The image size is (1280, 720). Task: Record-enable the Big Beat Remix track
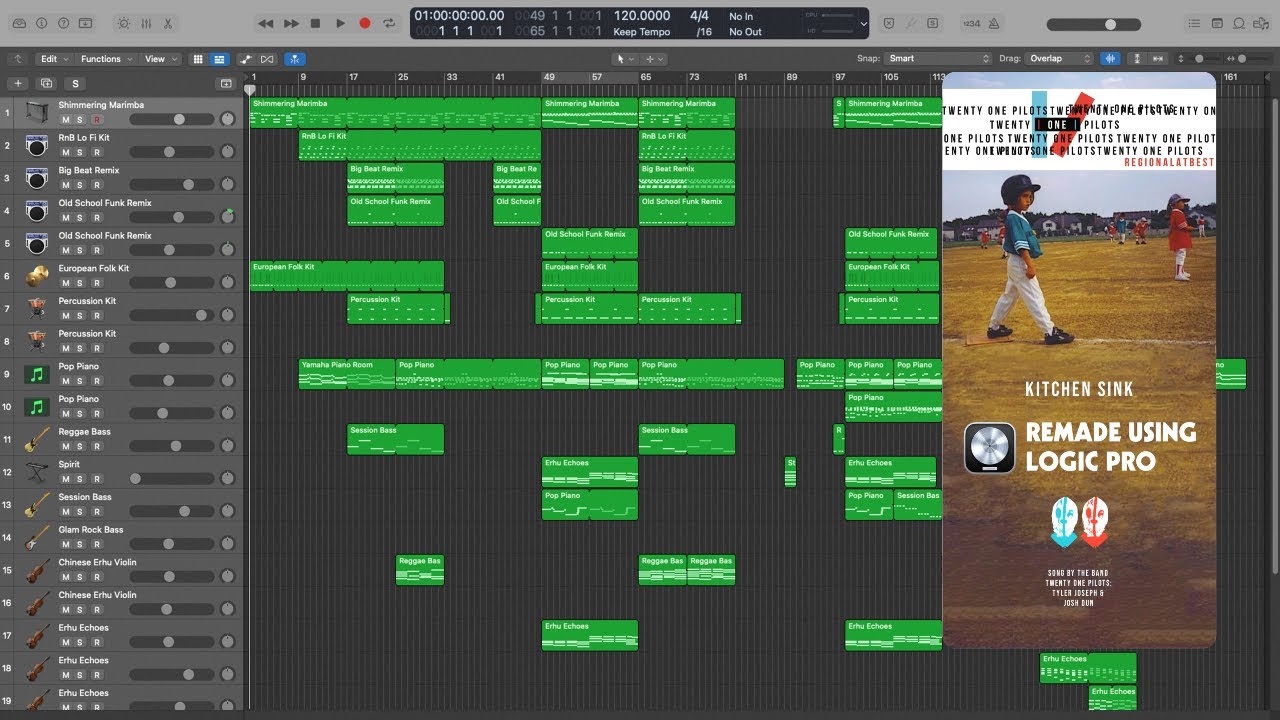pos(97,185)
